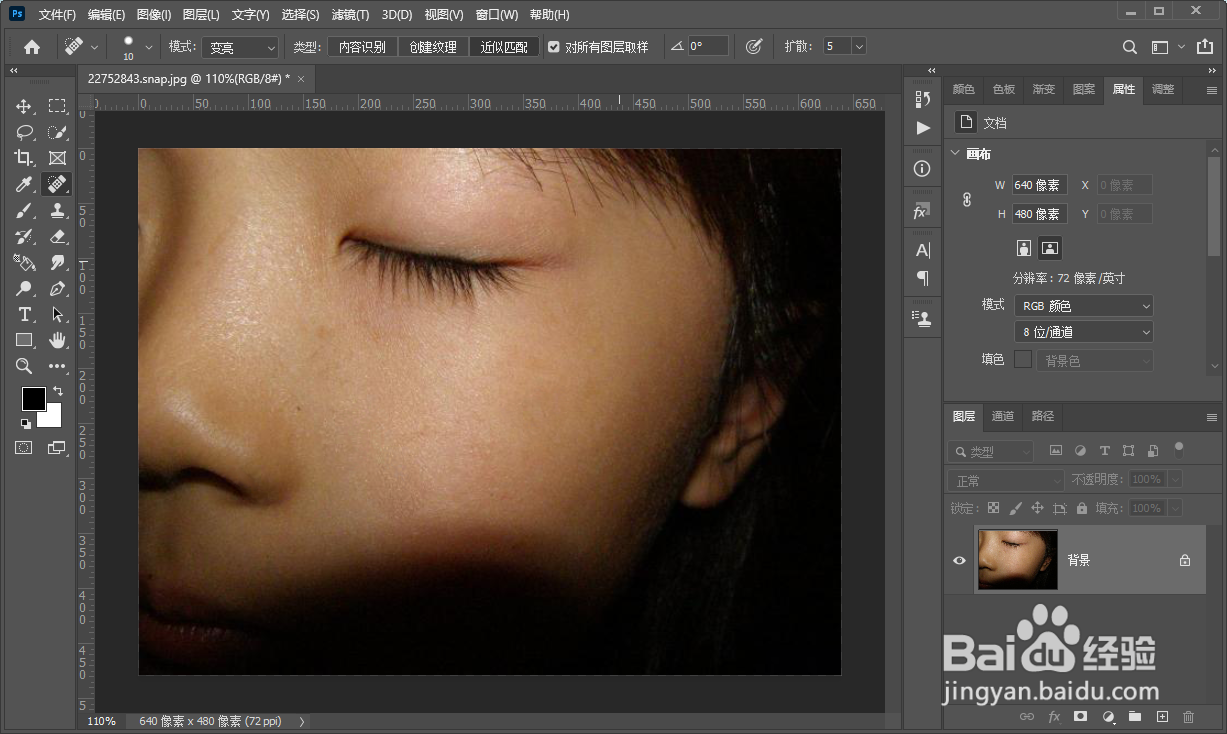
Task: Select the Clone Stamp tool
Action: point(57,210)
